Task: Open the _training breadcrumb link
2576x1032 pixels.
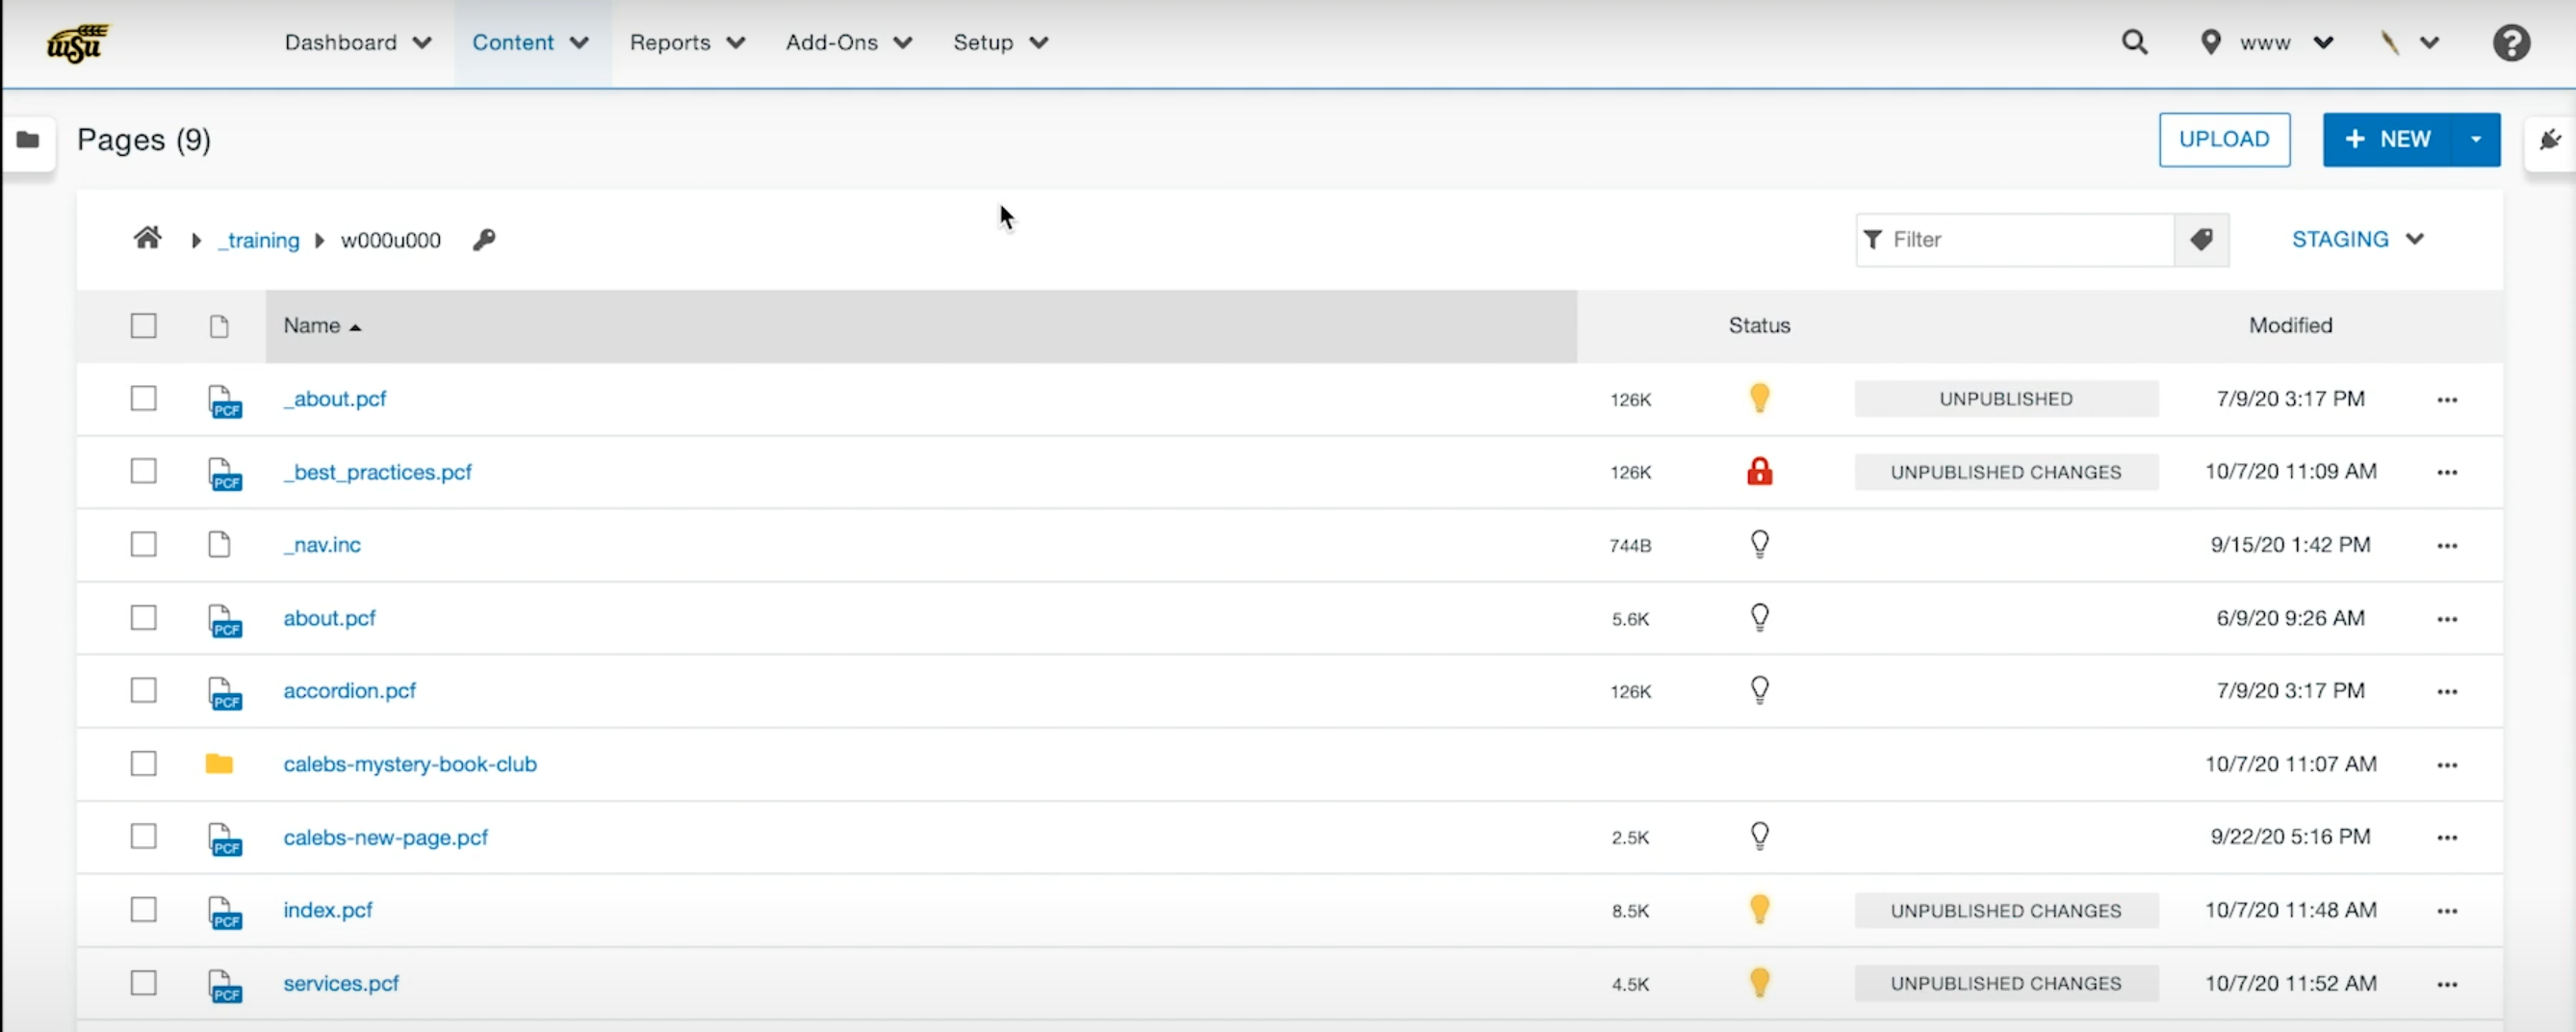Action: [259, 241]
